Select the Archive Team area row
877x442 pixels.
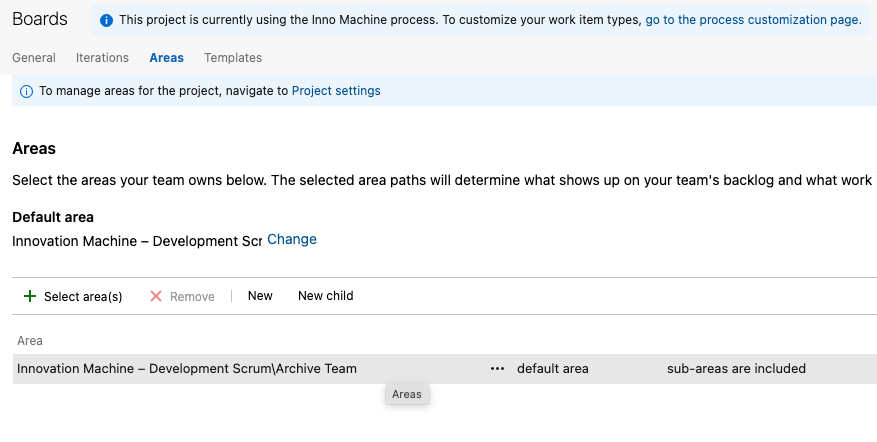tap(187, 369)
